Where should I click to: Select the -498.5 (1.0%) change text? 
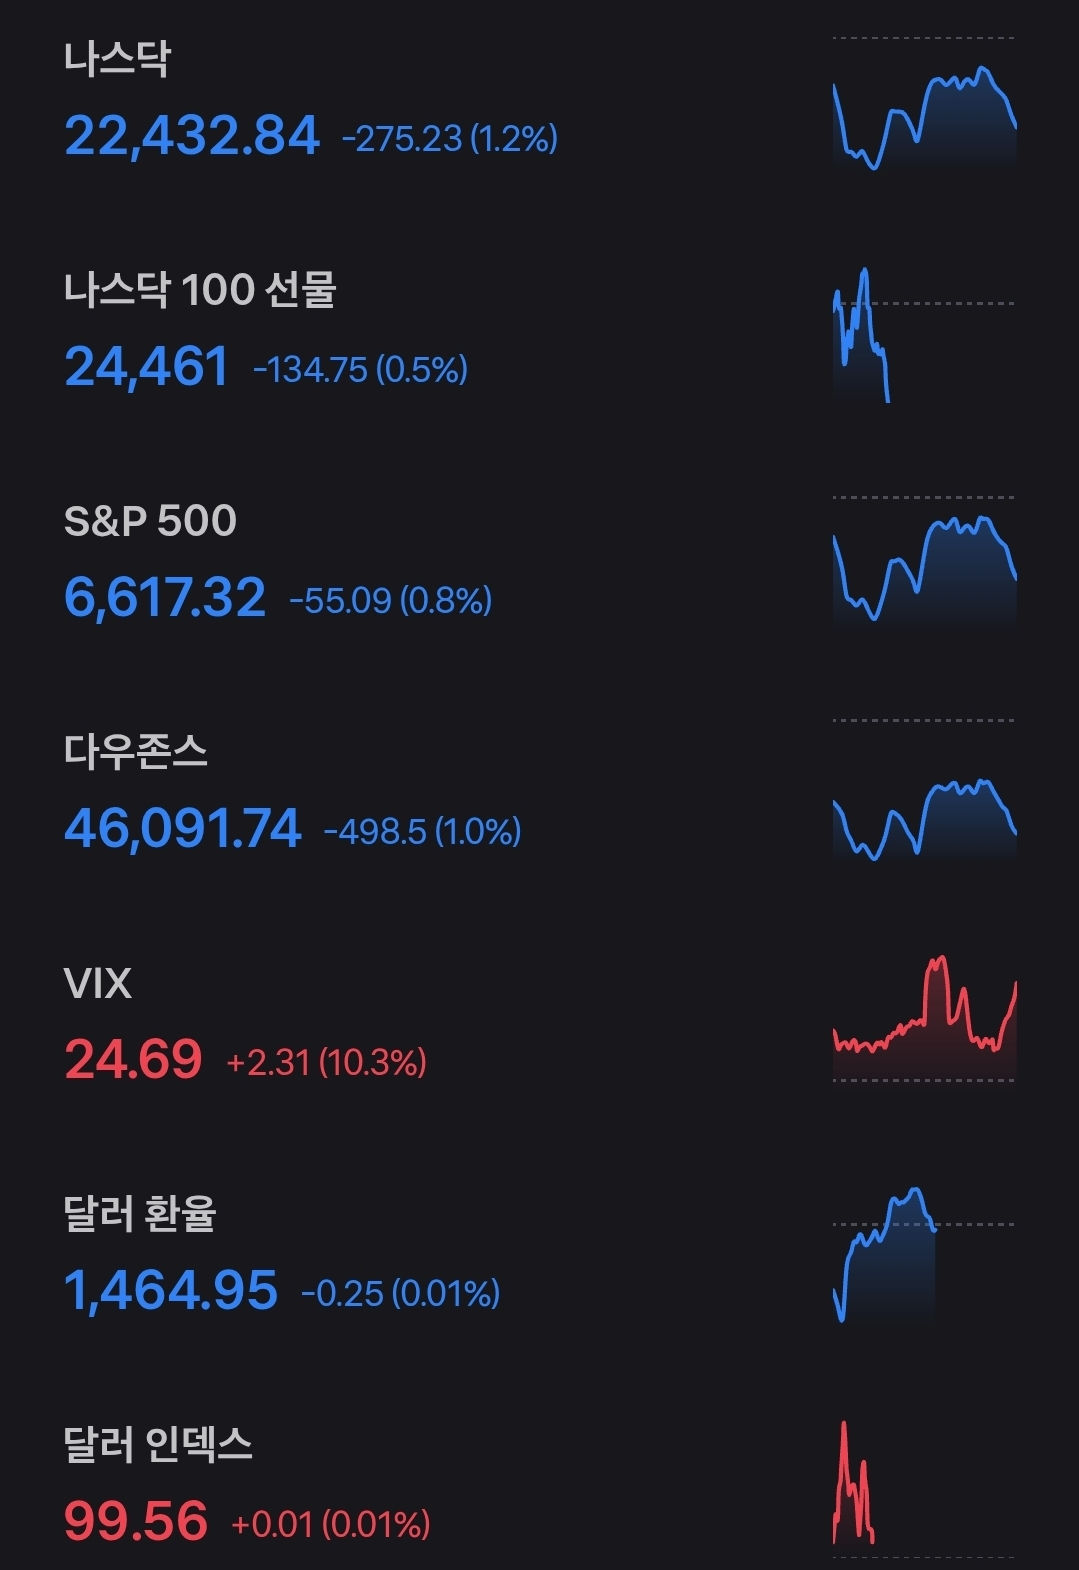click(x=422, y=831)
